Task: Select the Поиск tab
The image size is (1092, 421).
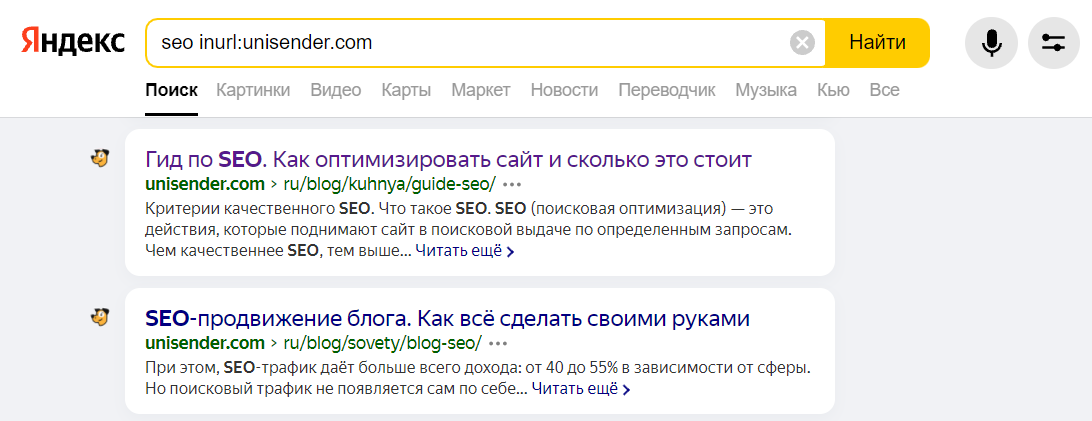Action: point(171,90)
